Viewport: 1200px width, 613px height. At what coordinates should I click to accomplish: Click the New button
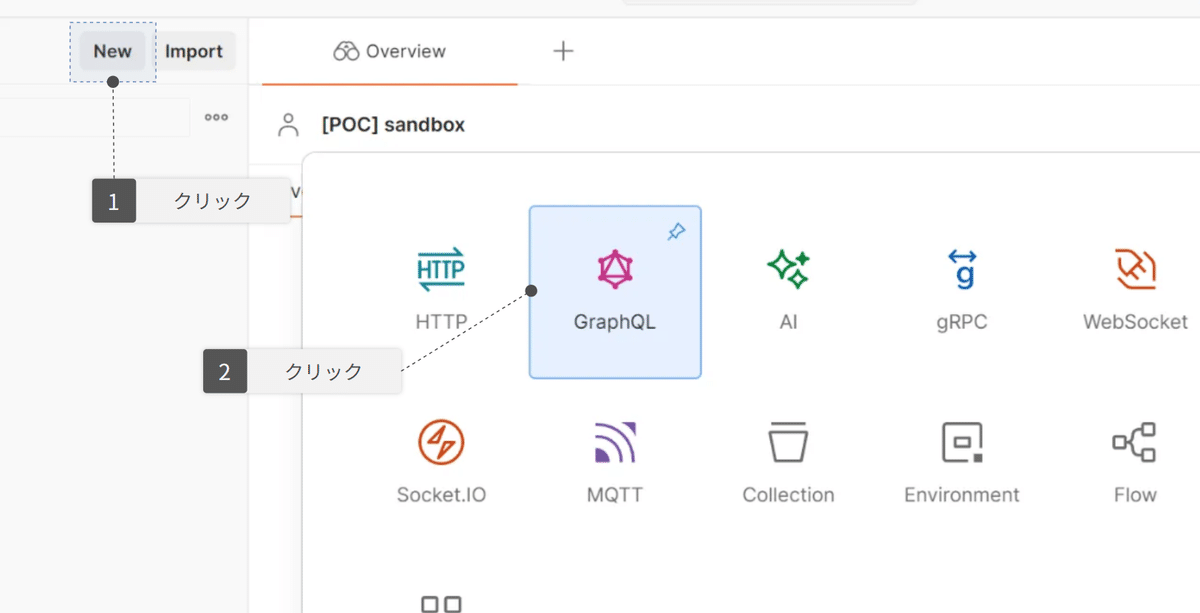point(112,51)
